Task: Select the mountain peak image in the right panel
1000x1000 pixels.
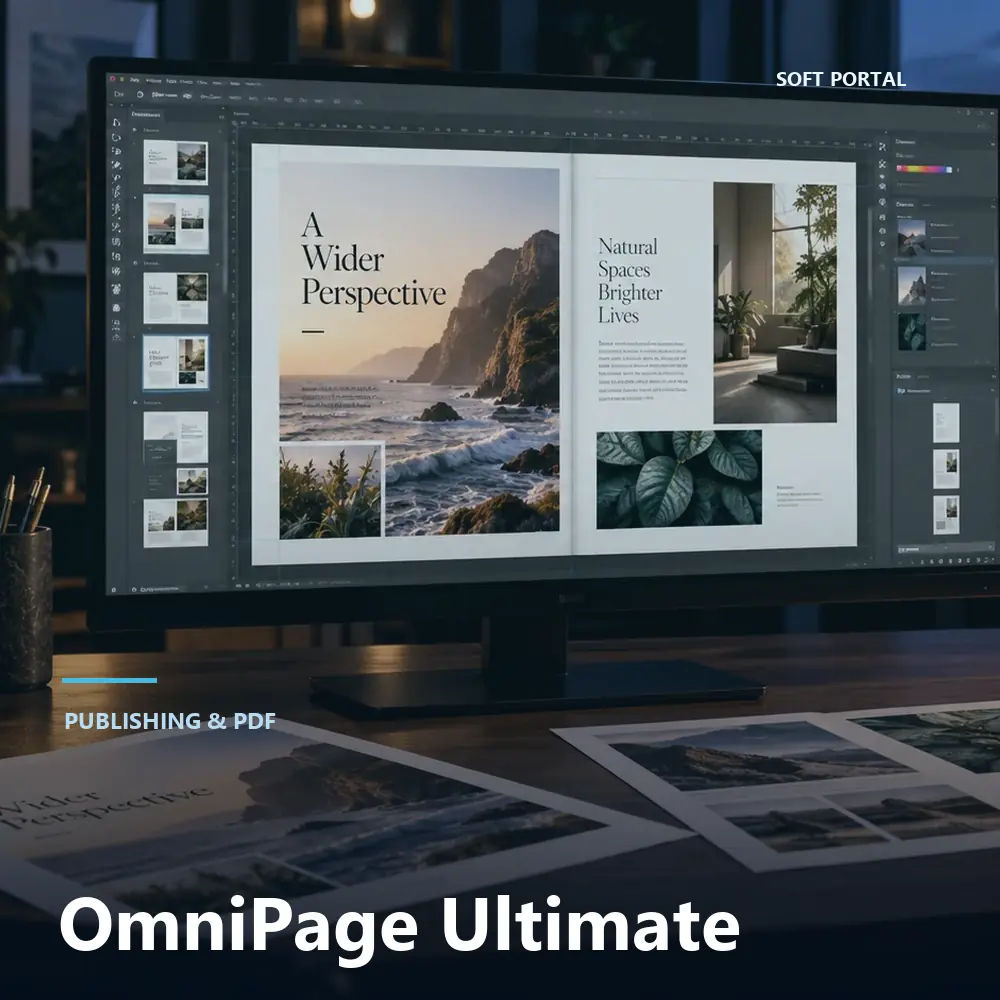Action: (911, 285)
